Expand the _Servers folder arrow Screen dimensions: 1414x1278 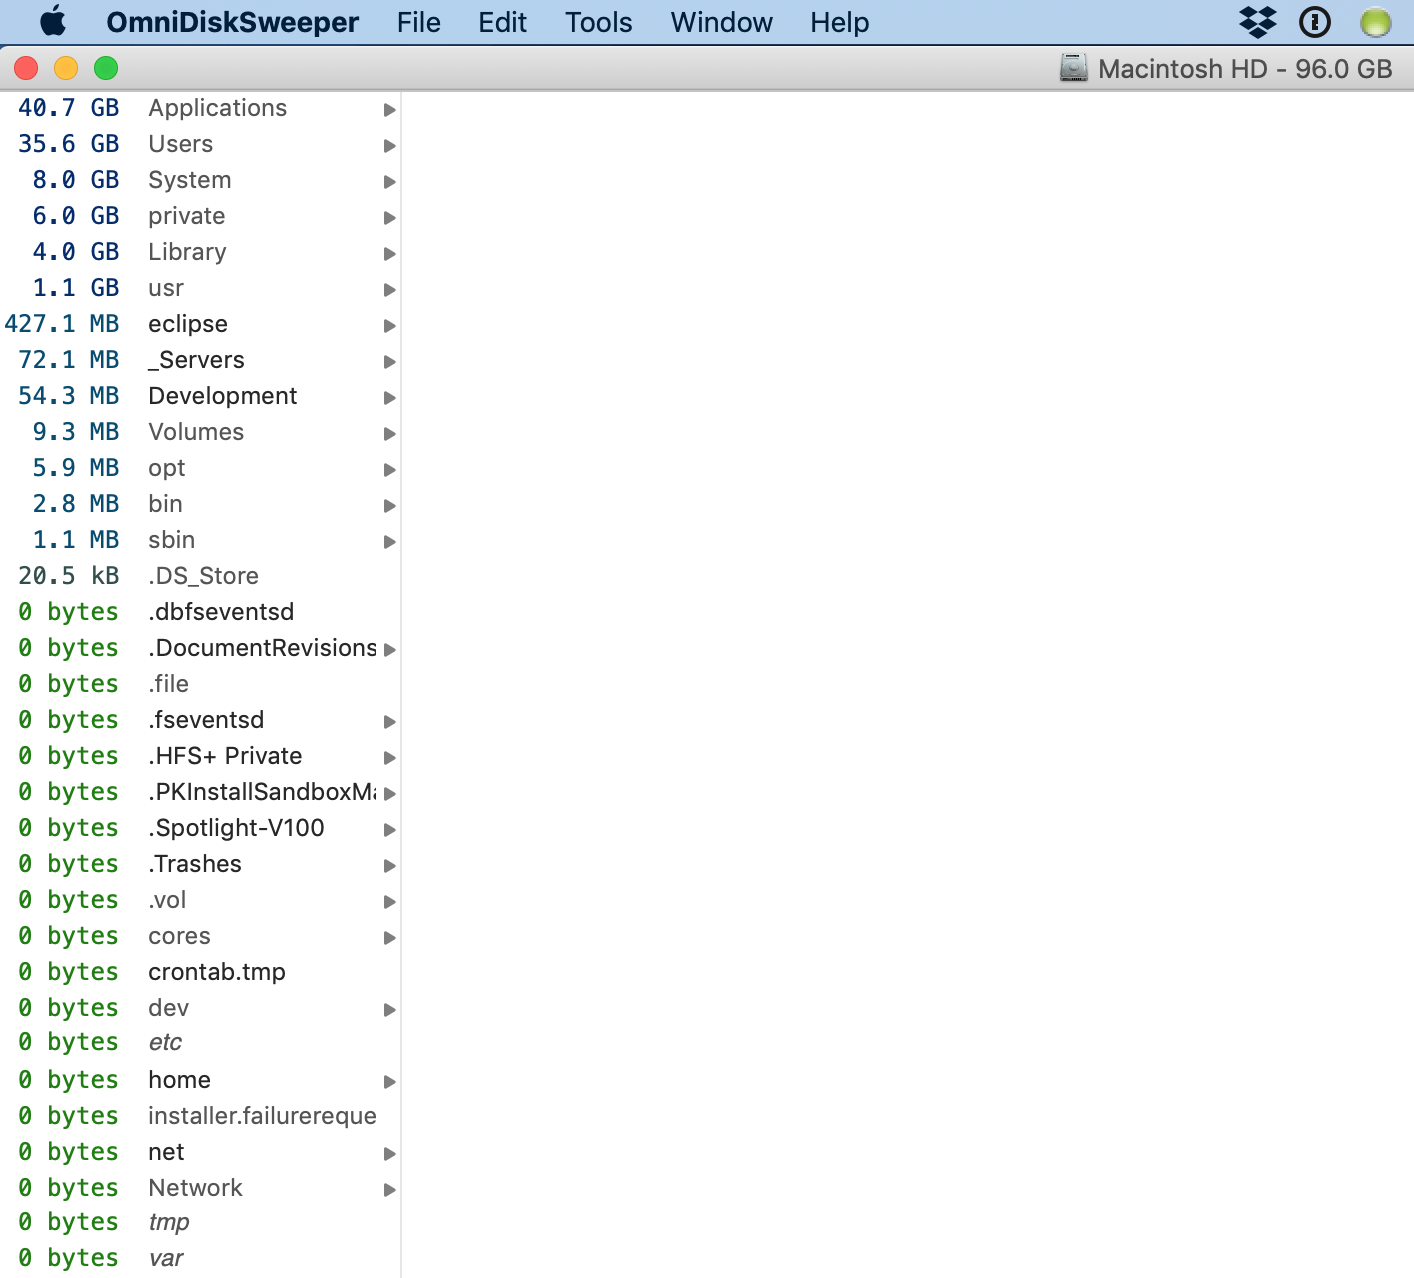pyautogui.click(x=390, y=361)
